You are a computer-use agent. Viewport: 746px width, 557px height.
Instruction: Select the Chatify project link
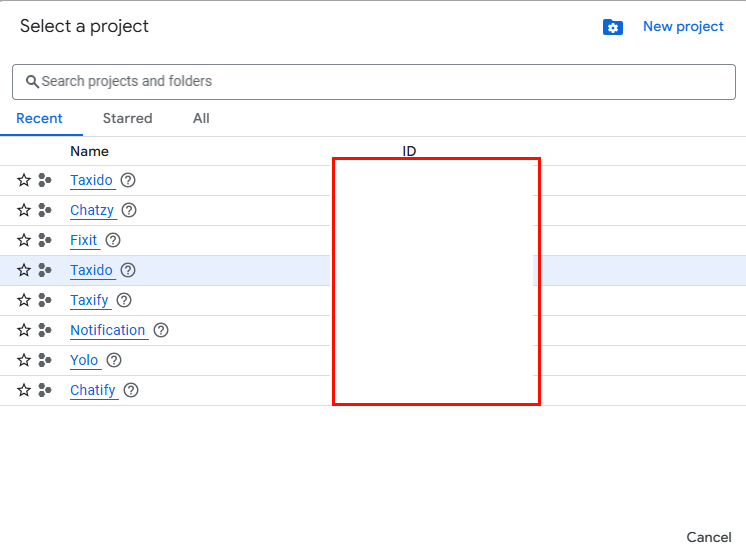[93, 390]
